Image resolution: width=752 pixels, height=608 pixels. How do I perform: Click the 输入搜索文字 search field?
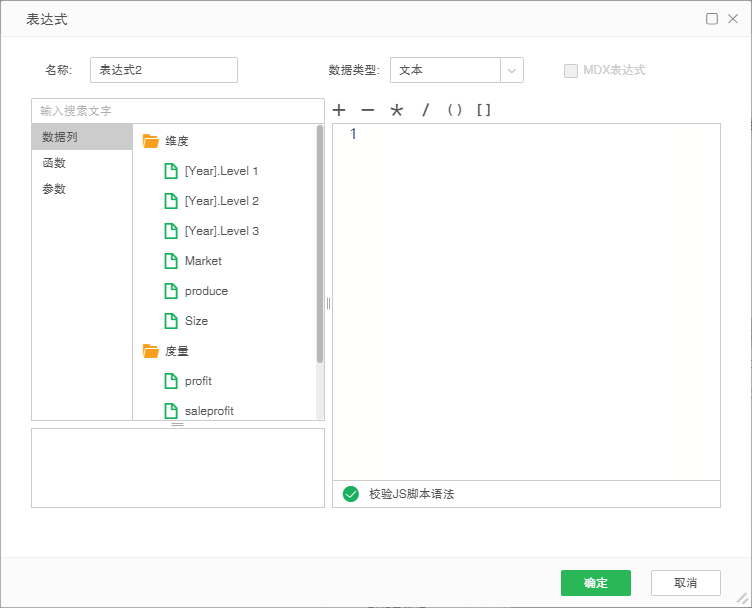coord(178,111)
